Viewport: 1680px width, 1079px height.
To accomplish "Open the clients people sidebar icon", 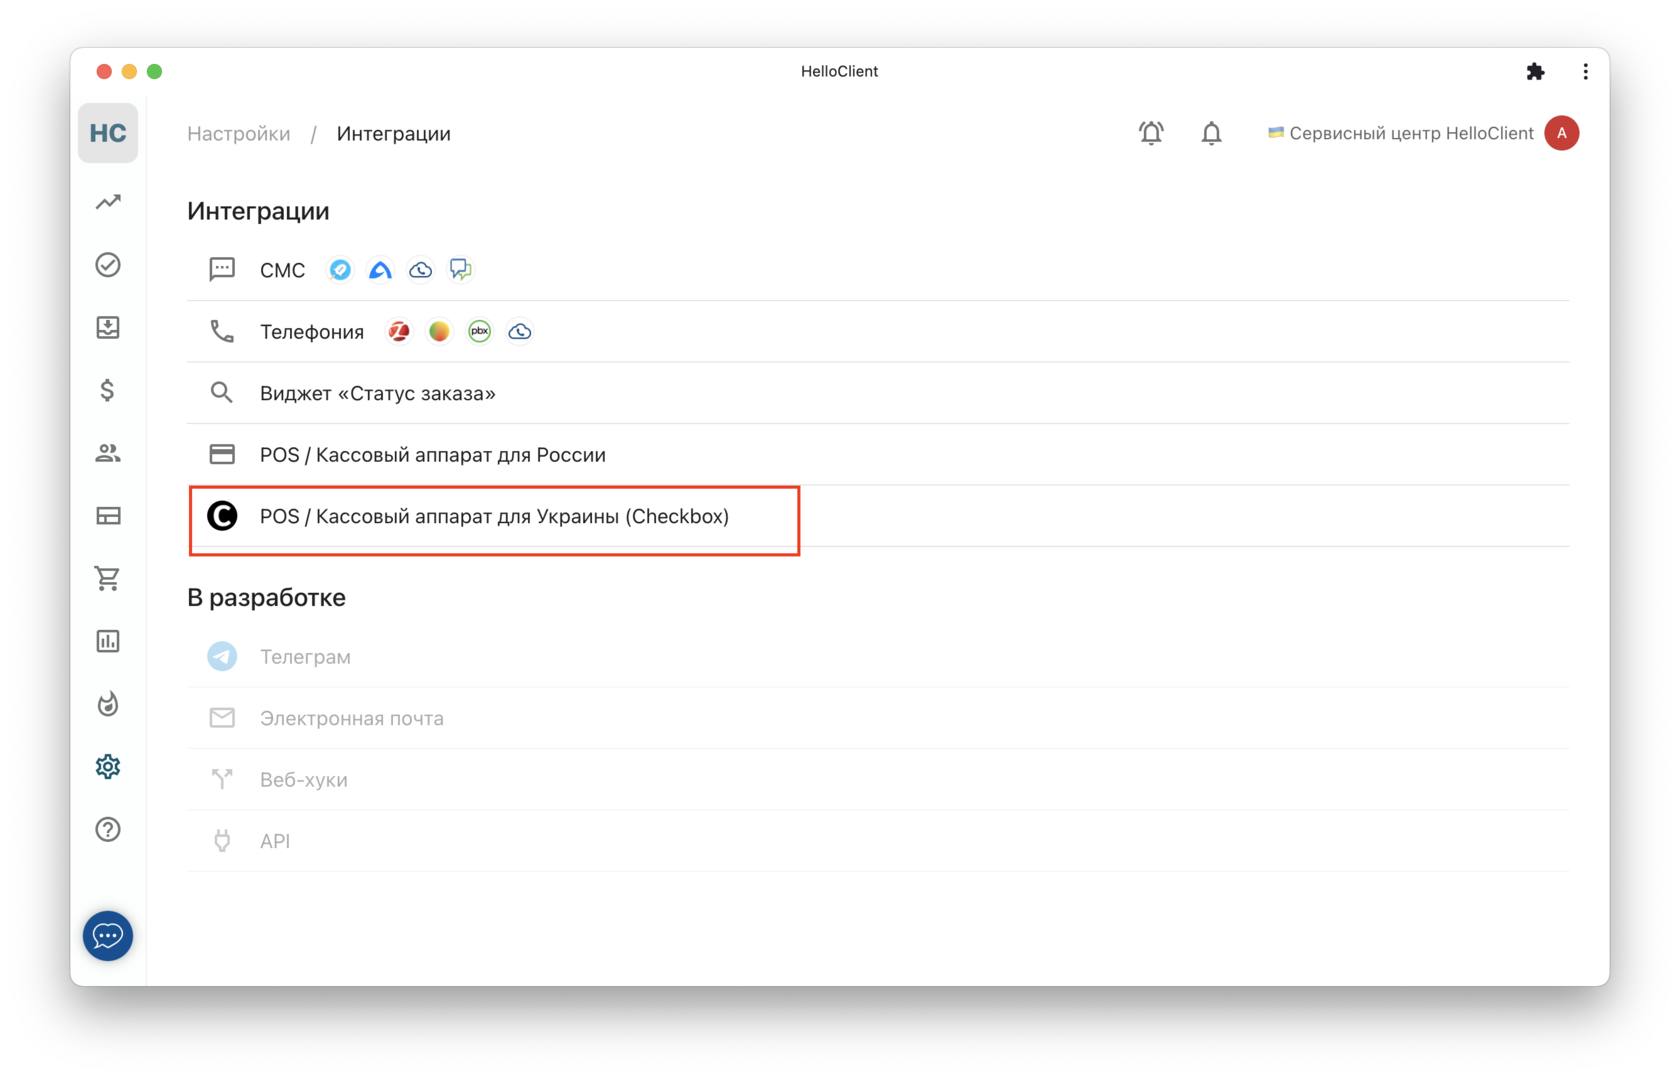I will [x=108, y=453].
